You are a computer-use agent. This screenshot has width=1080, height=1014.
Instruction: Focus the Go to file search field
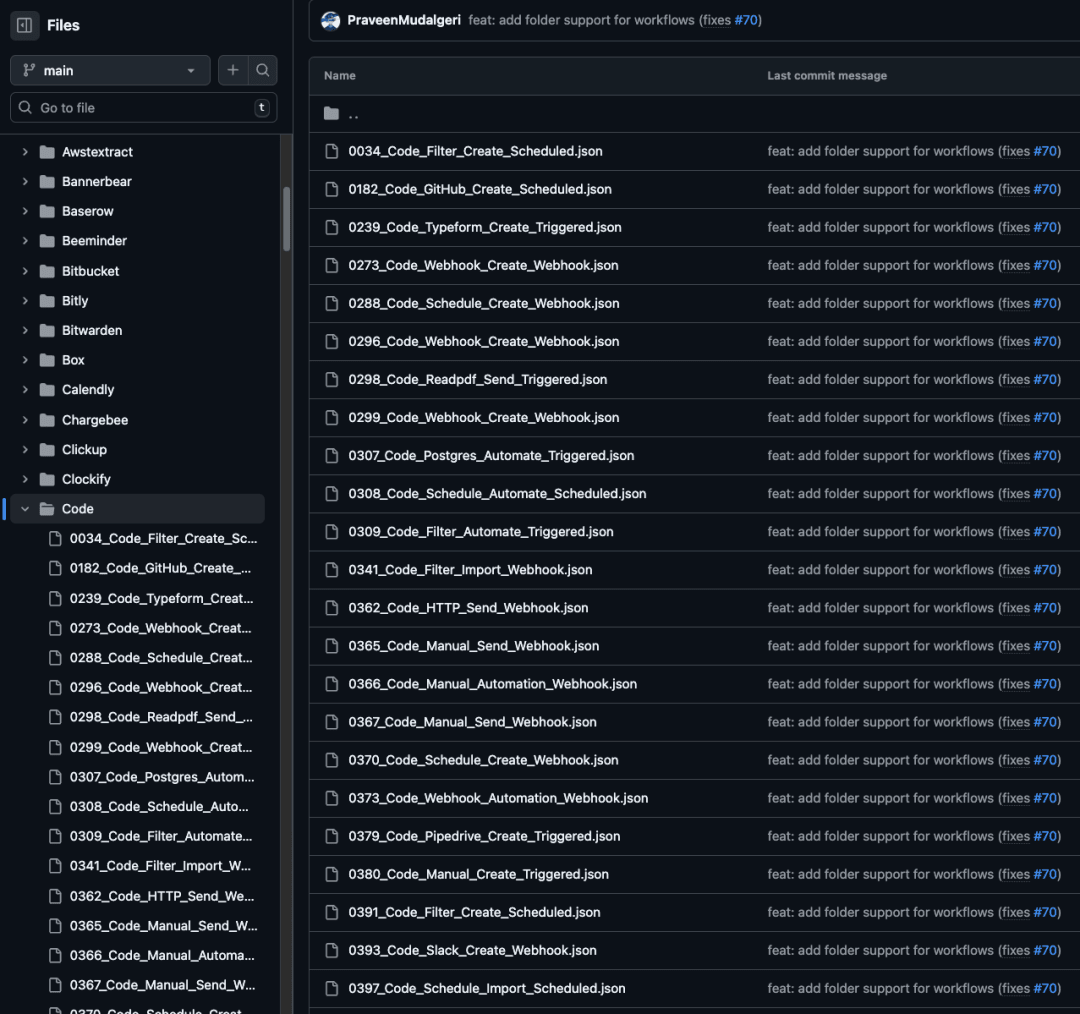click(x=143, y=107)
